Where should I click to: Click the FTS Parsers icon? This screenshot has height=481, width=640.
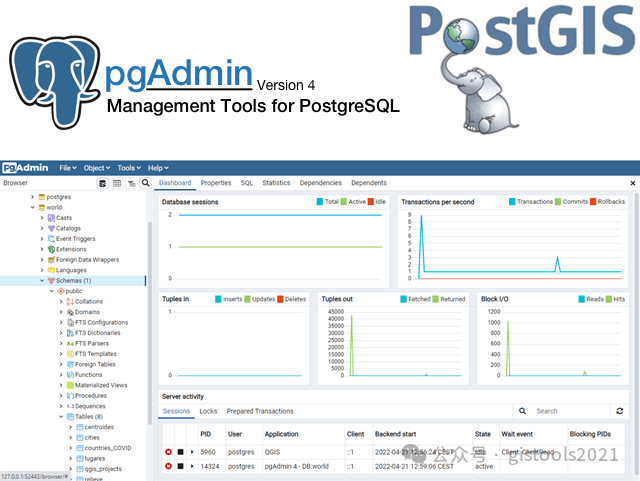tap(70, 343)
